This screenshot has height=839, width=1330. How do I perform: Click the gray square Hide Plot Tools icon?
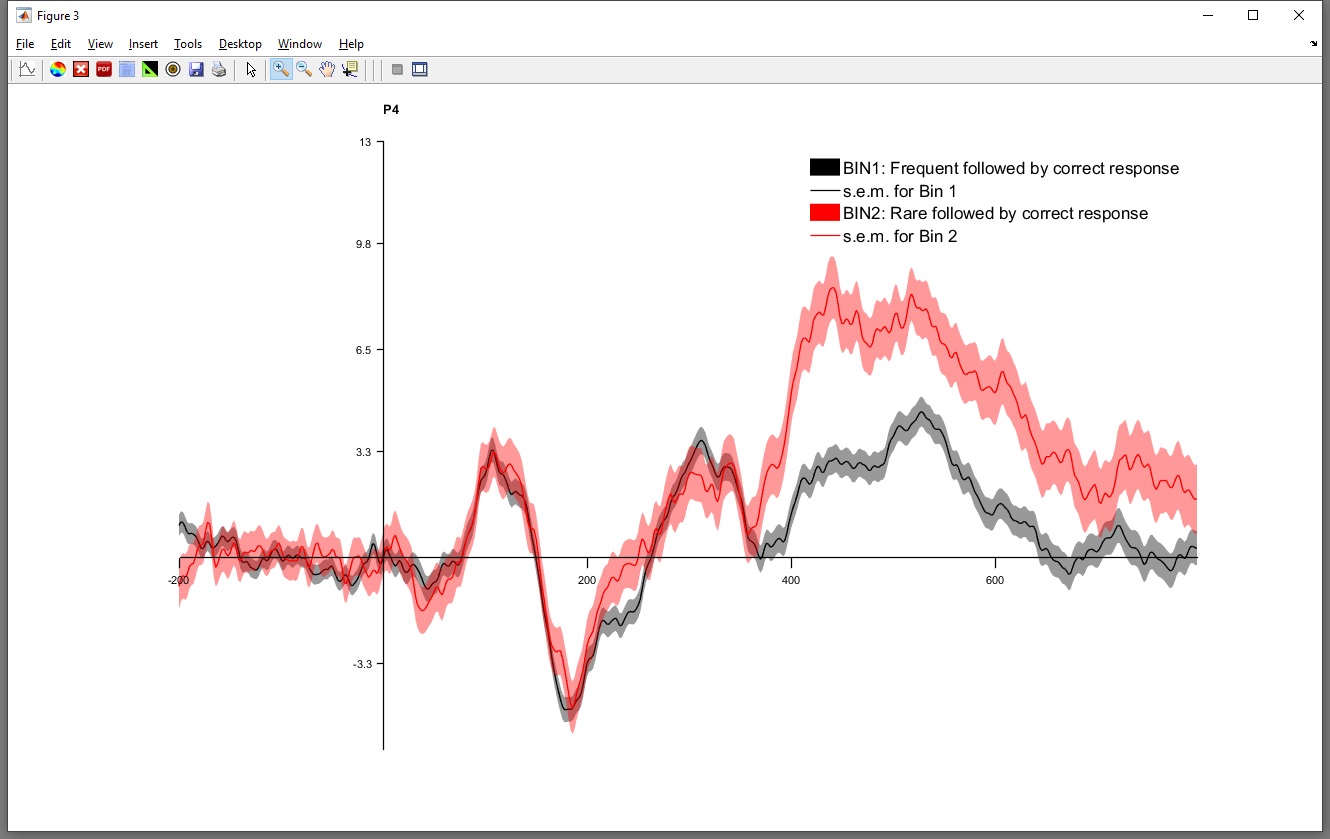[x=397, y=69]
